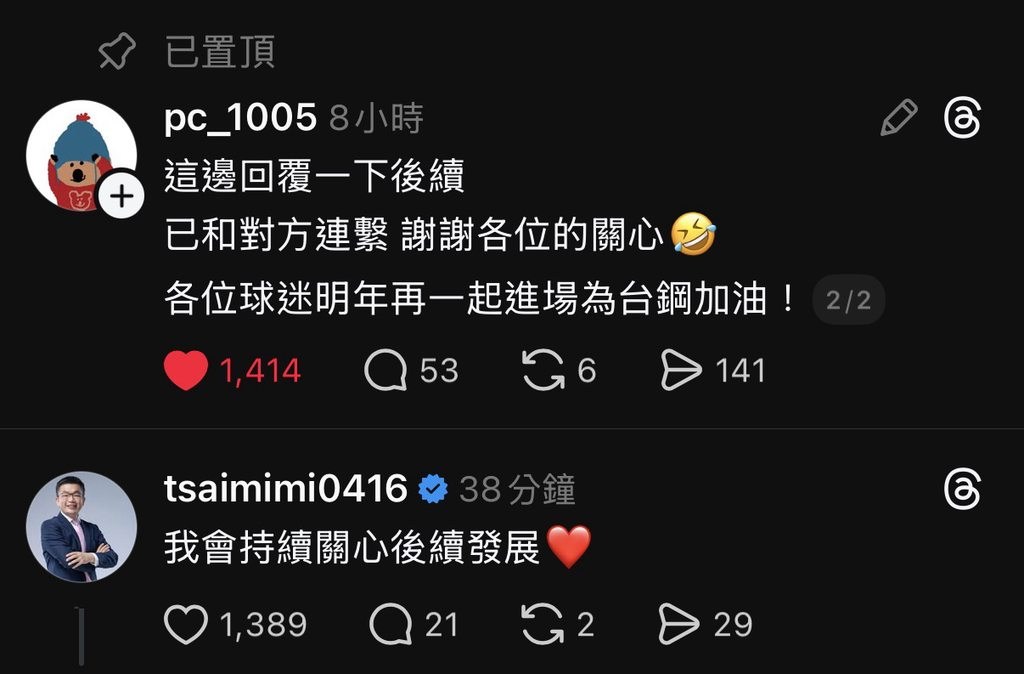Tap the 2/2 thread indicator badge
The image size is (1024, 674).
click(x=848, y=300)
